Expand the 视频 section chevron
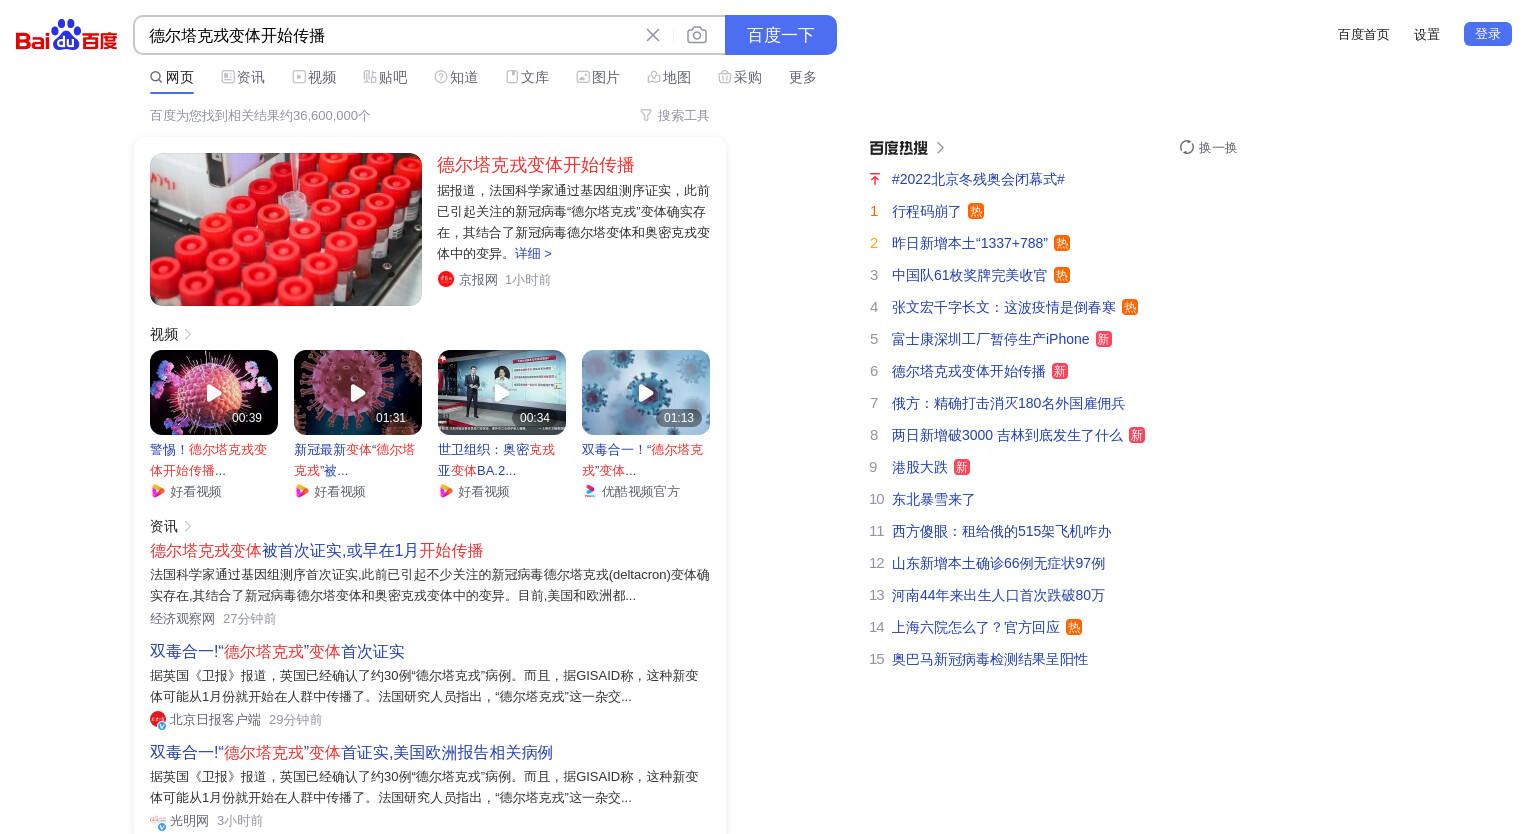The image size is (1536, 834). (x=188, y=334)
